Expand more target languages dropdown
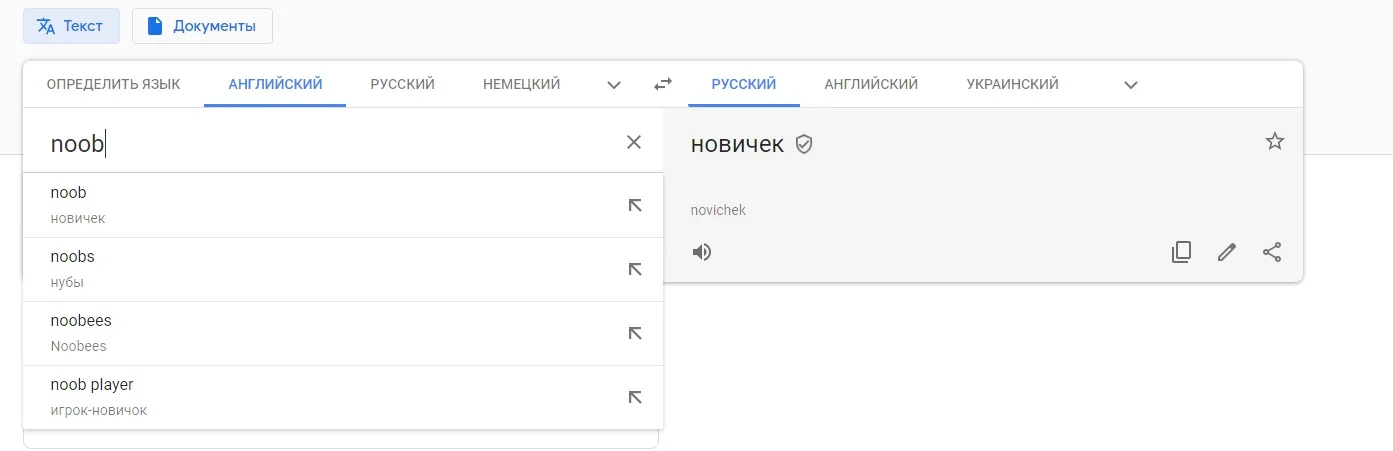This screenshot has width=1393, height=451. 1131,85
